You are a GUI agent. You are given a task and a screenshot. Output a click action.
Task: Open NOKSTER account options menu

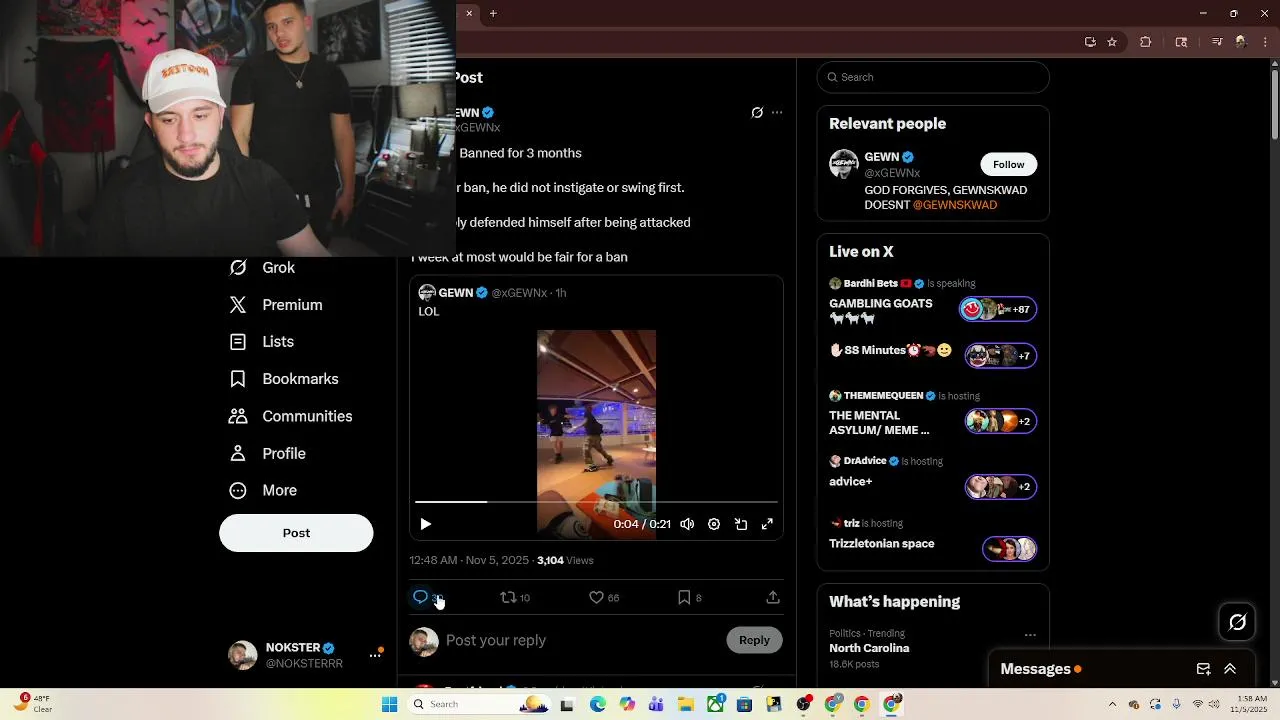376,655
